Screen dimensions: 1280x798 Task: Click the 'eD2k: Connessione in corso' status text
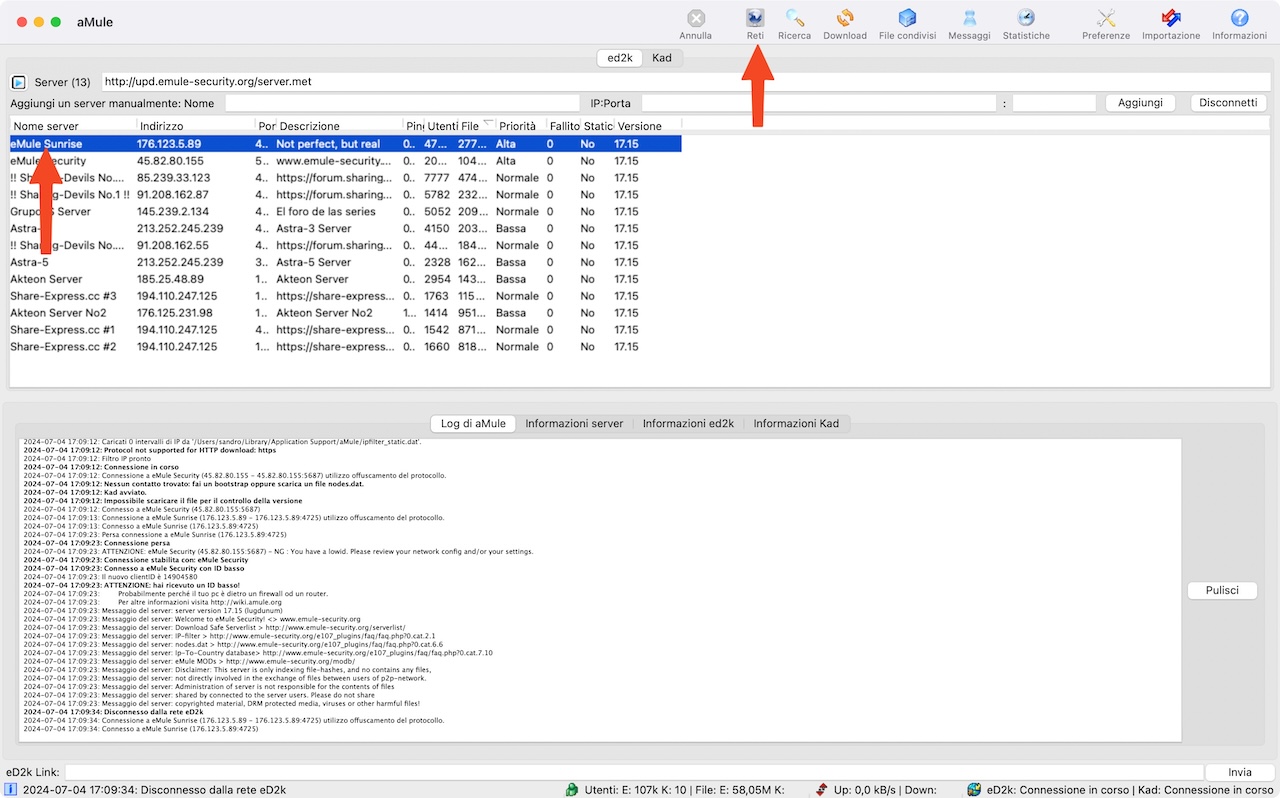click(1059, 789)
